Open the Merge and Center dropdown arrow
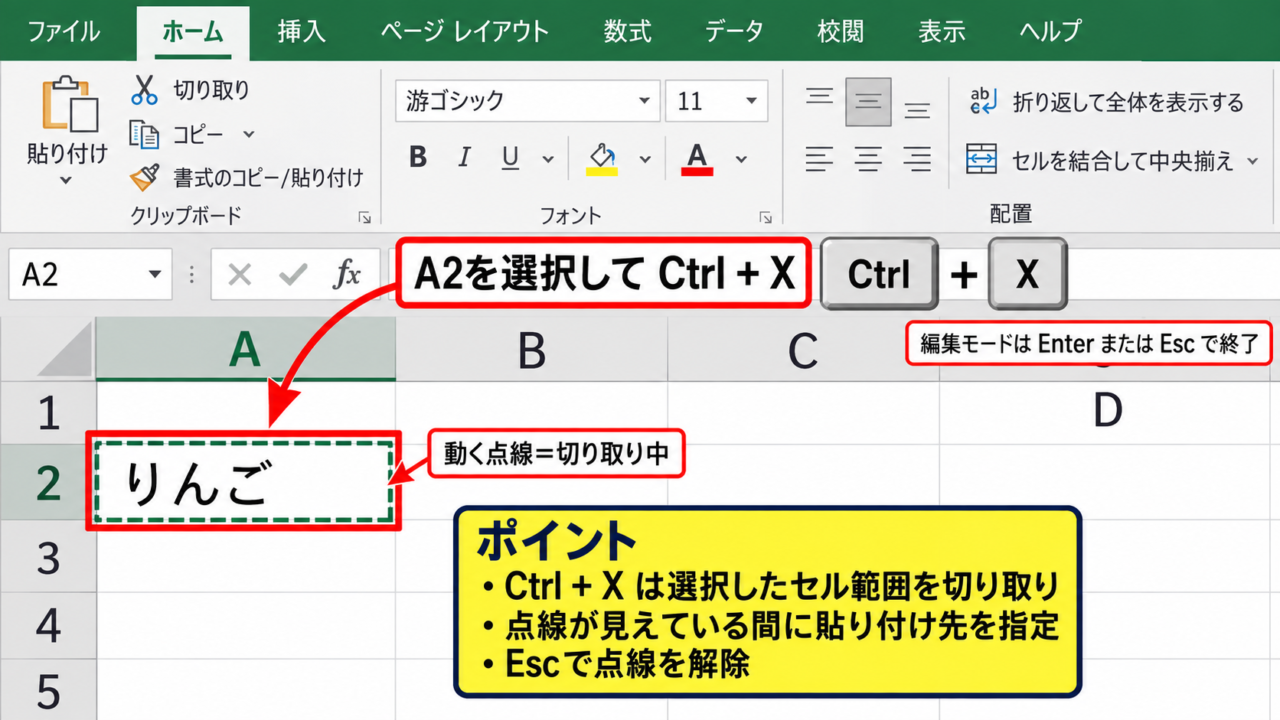The image size is (1280, 720). 1253,160
